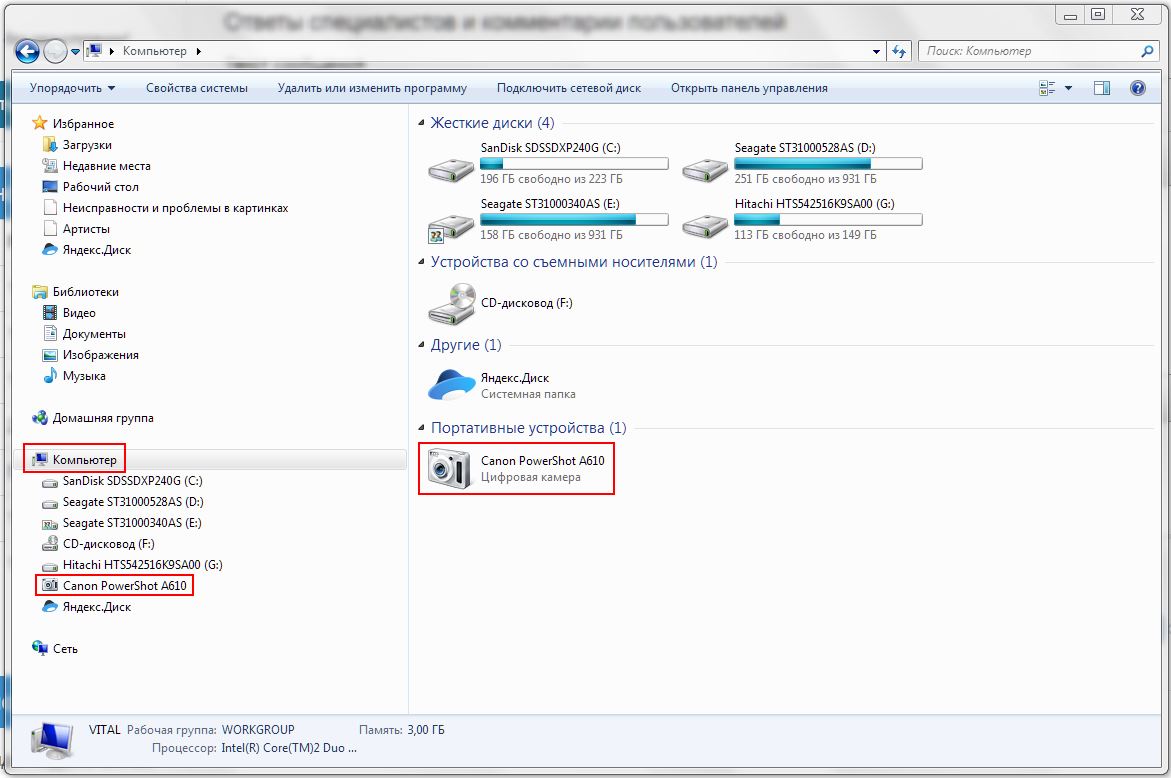Open Артисты in favorites

click(x=76, y=228)
